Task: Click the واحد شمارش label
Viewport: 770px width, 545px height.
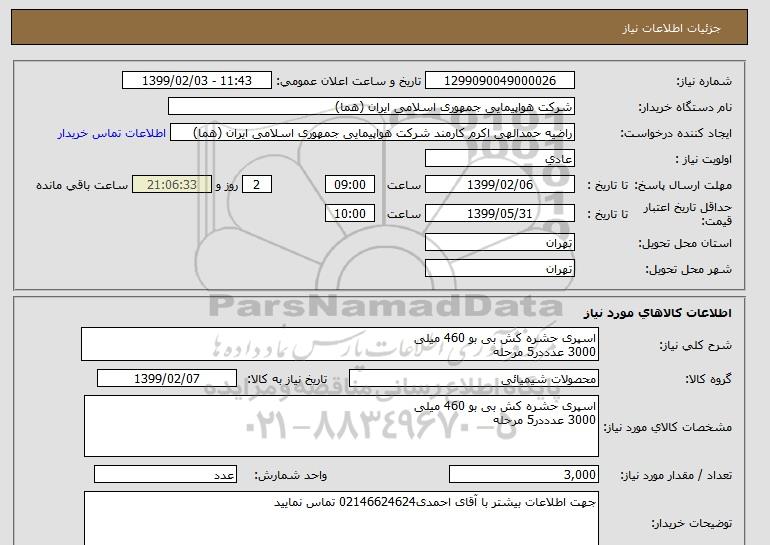Action: (291, 475)
